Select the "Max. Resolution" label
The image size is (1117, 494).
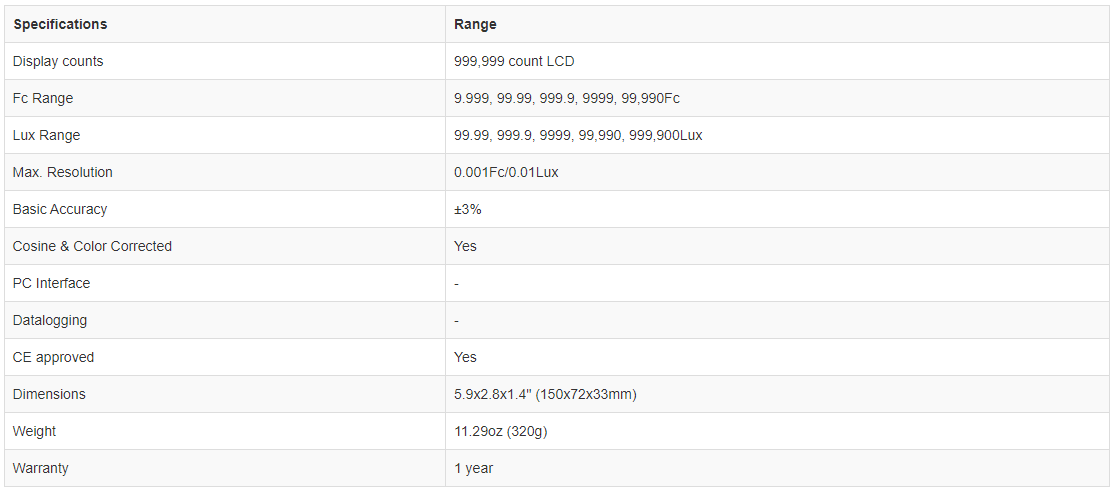pos(63,172)
